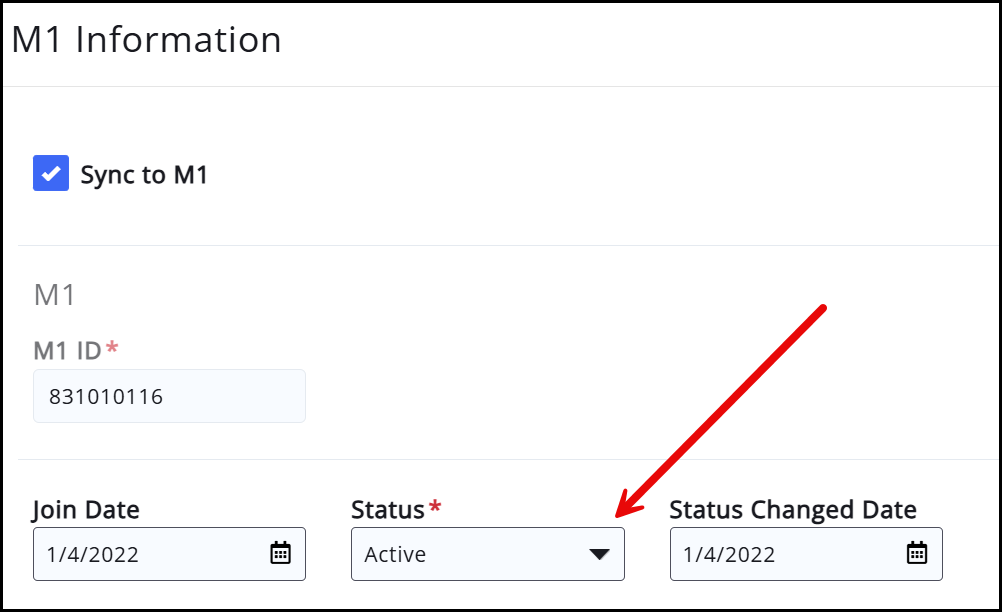This screenshot has width=1002, height=612.
Task: Click the gray M1 subsection title
Action: point(55,295)
